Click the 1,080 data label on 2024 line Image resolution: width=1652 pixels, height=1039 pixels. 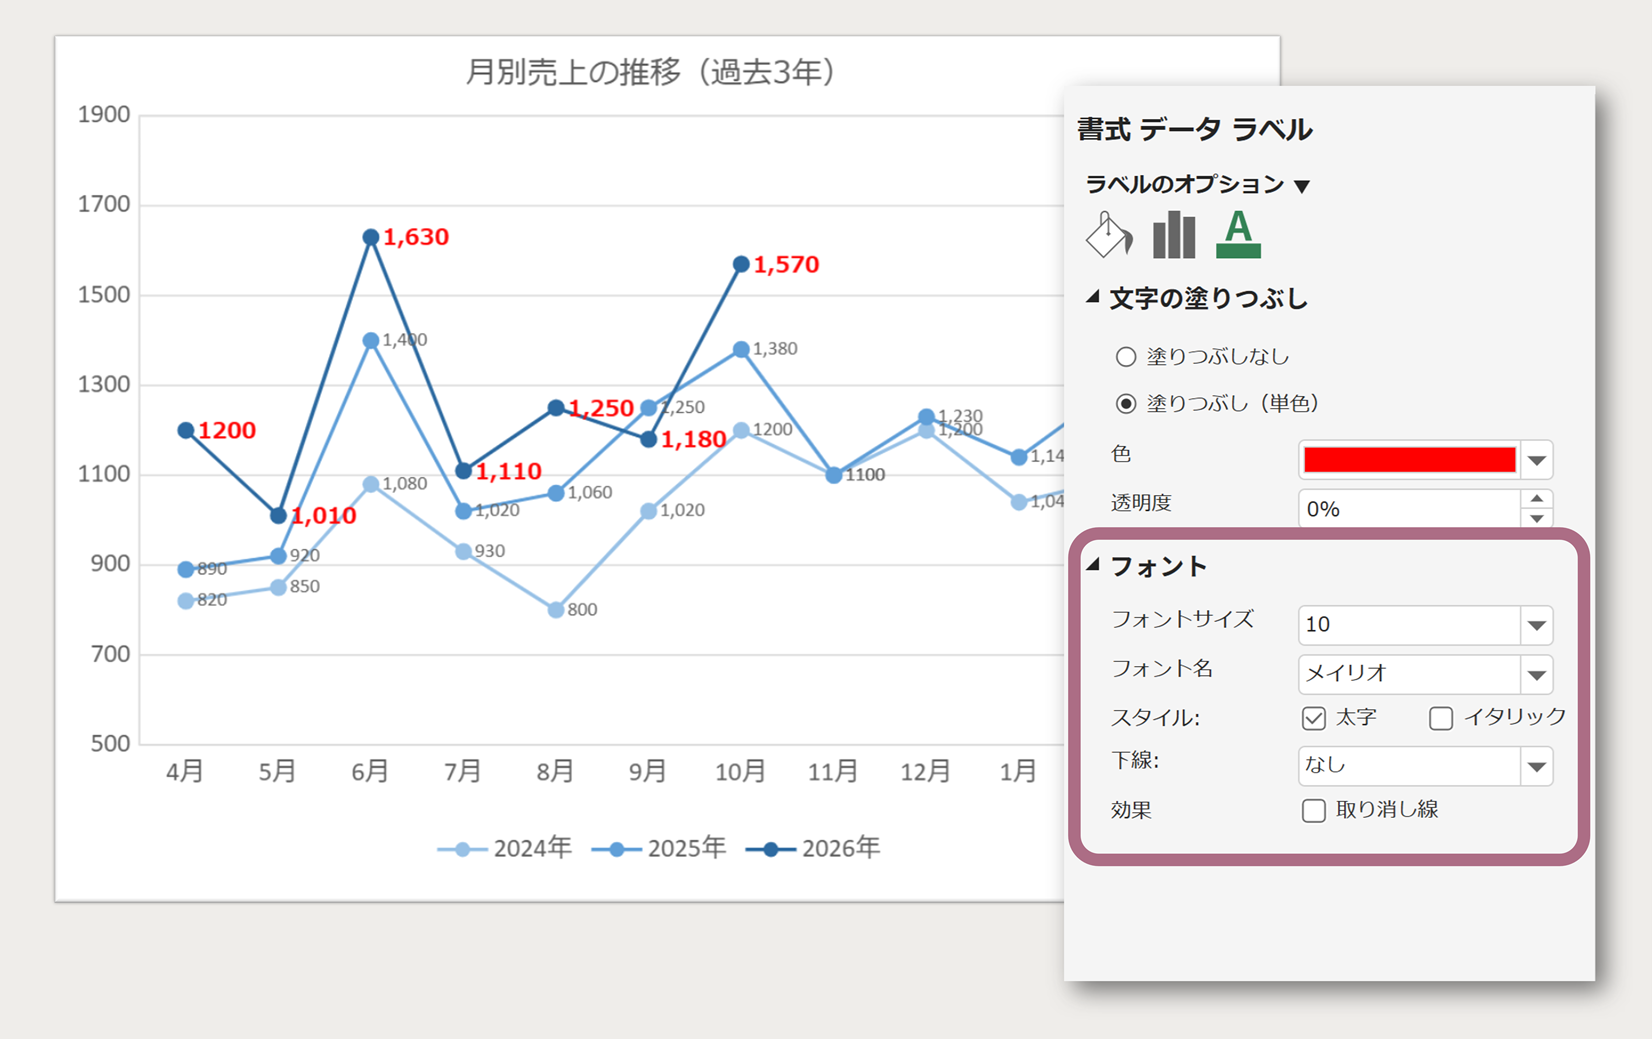coord(405,483)
